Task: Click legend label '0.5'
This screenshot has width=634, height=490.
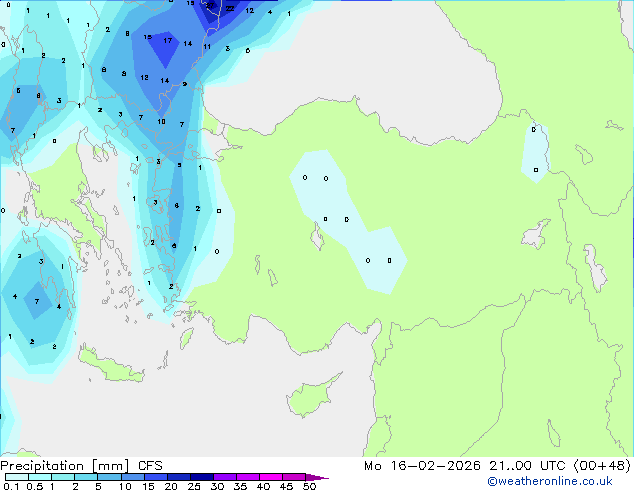Action: click(35, 486)
